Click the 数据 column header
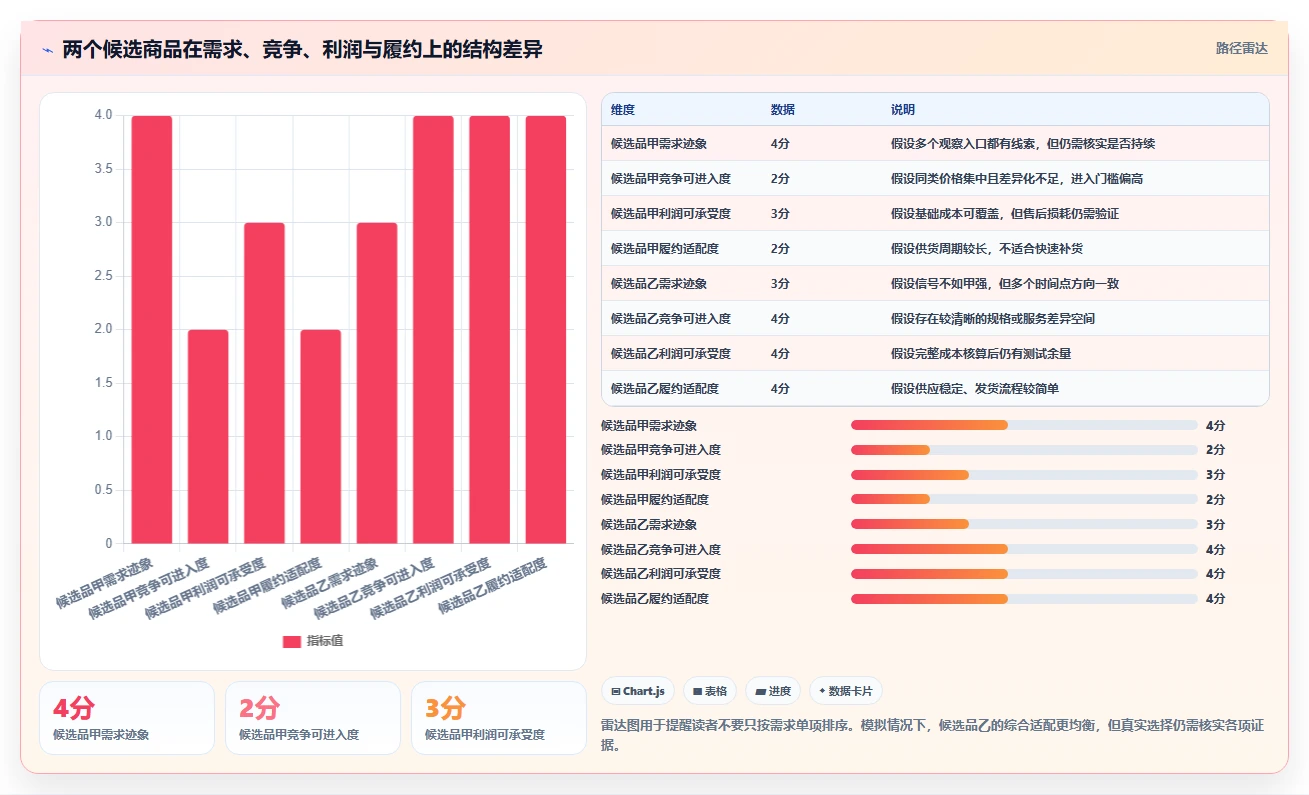The width and height of the screenshot is (1309, 795). coord(783,110)
